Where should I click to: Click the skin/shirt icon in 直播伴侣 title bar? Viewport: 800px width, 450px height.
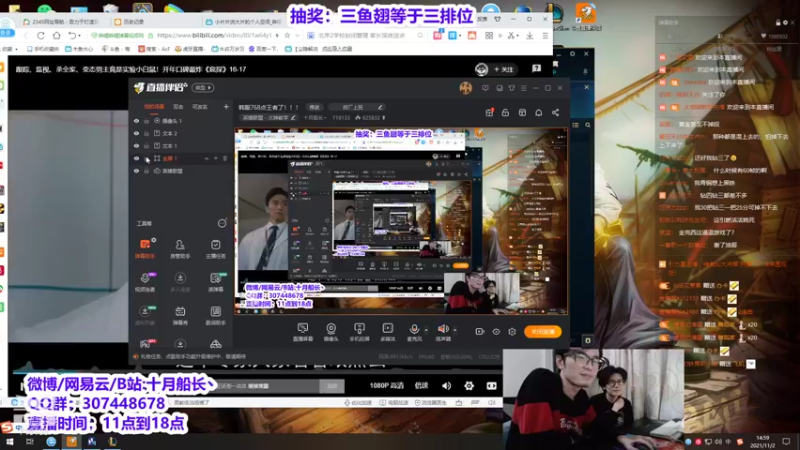[512, 88]
